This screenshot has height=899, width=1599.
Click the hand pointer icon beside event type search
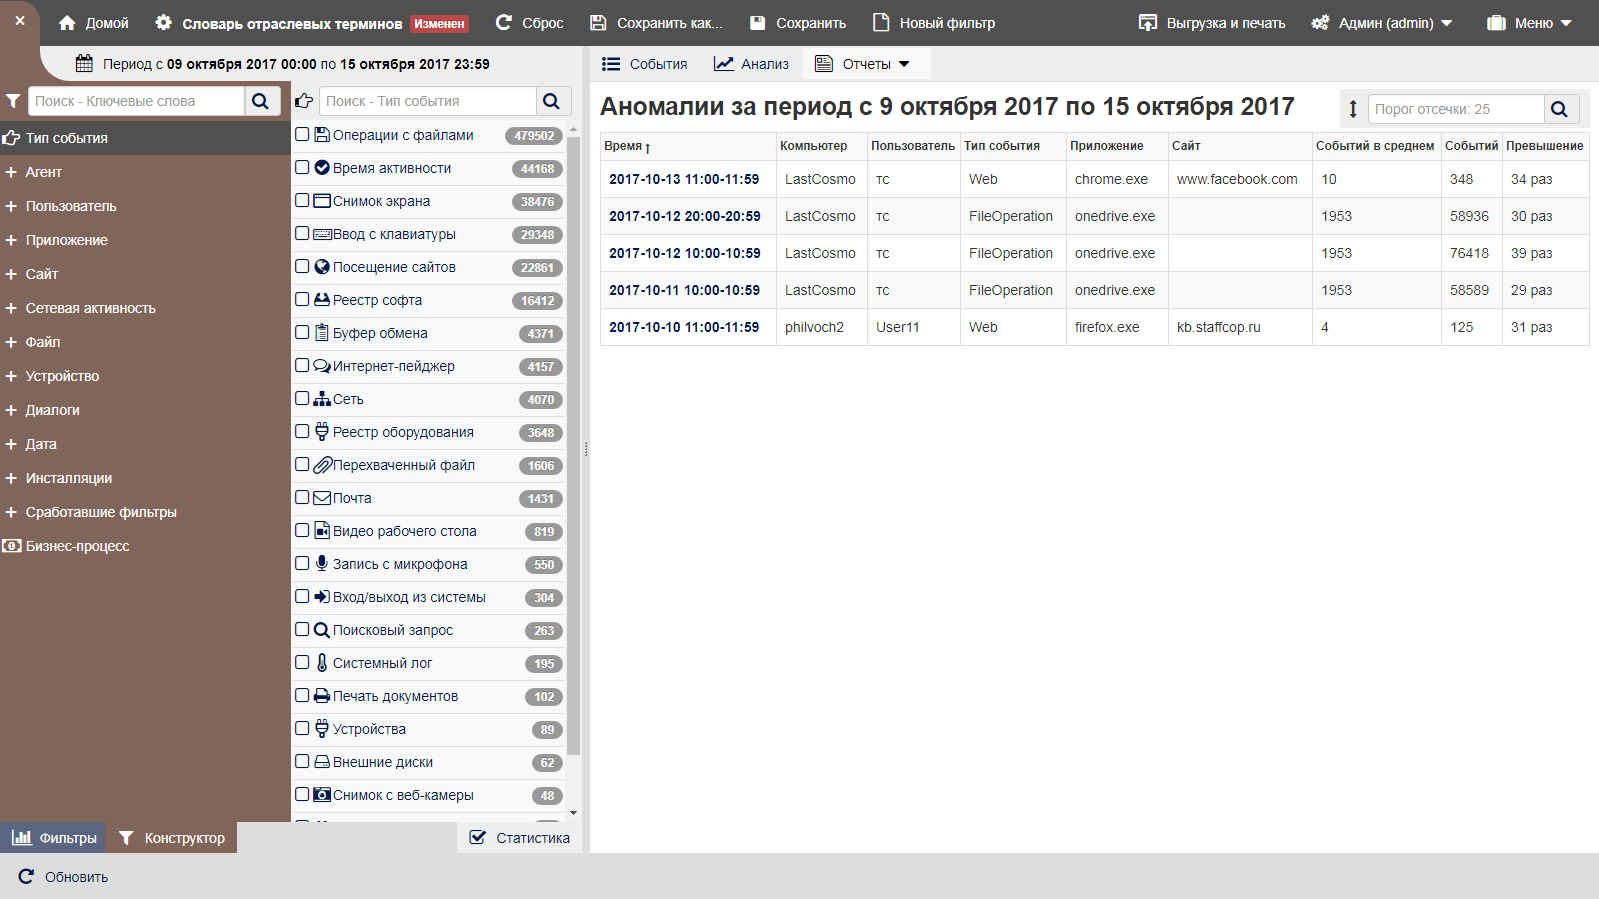click(304, 101)
